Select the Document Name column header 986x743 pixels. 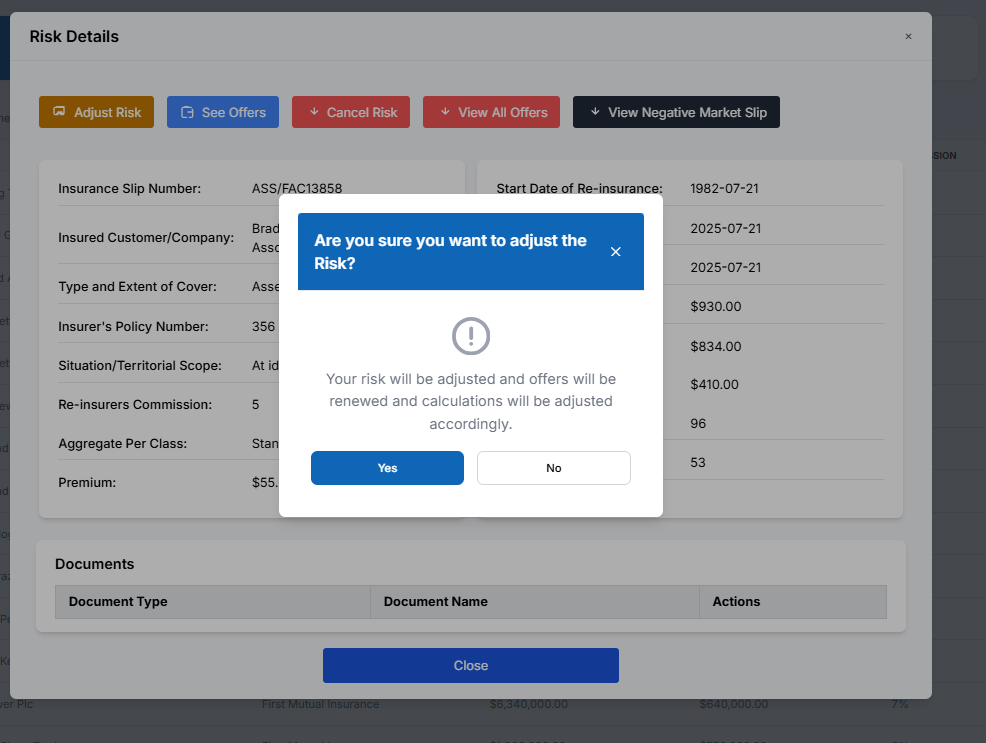pyautogui.click(x=436, y=602)
